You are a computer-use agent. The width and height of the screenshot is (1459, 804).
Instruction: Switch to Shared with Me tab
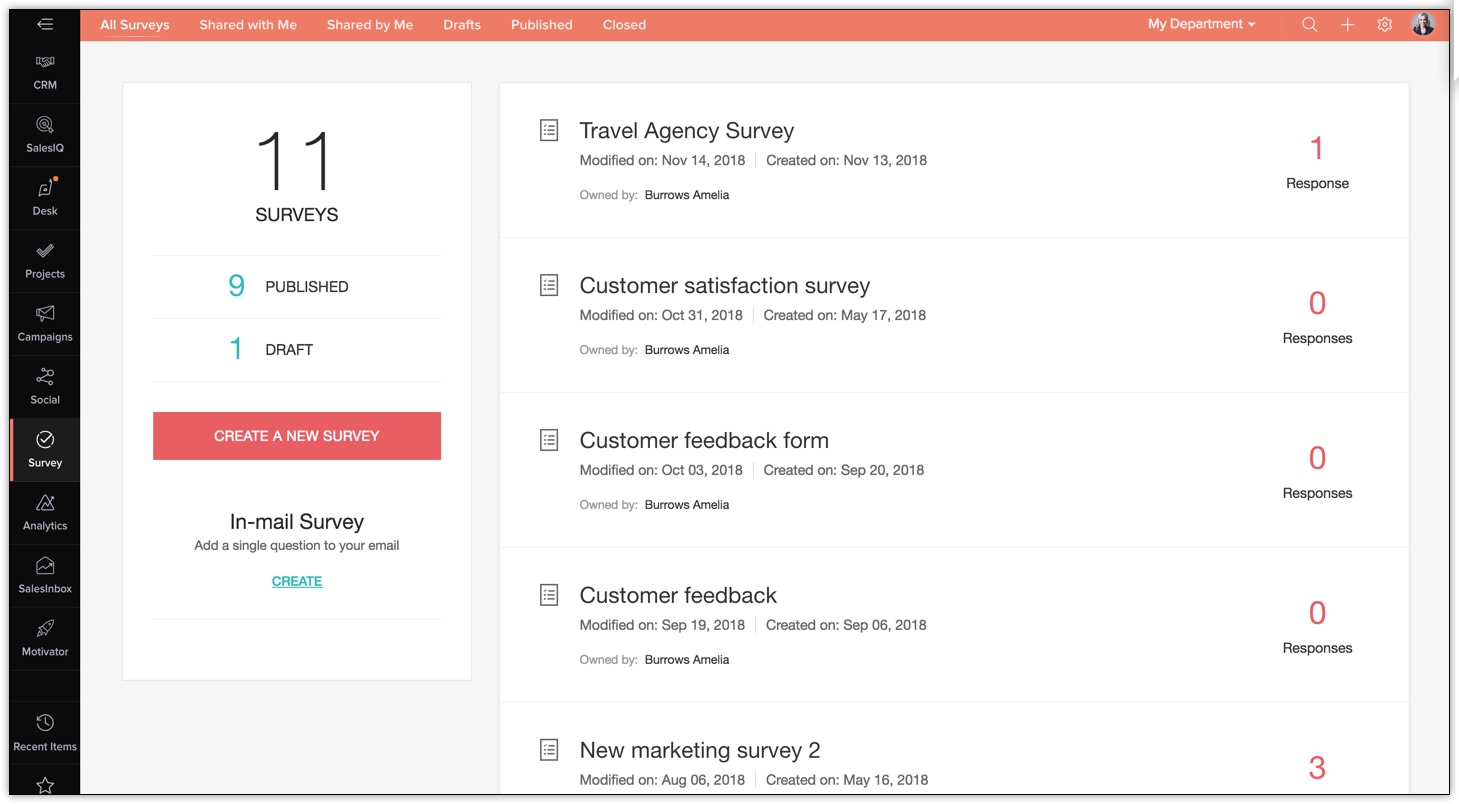tap(248, 25)
